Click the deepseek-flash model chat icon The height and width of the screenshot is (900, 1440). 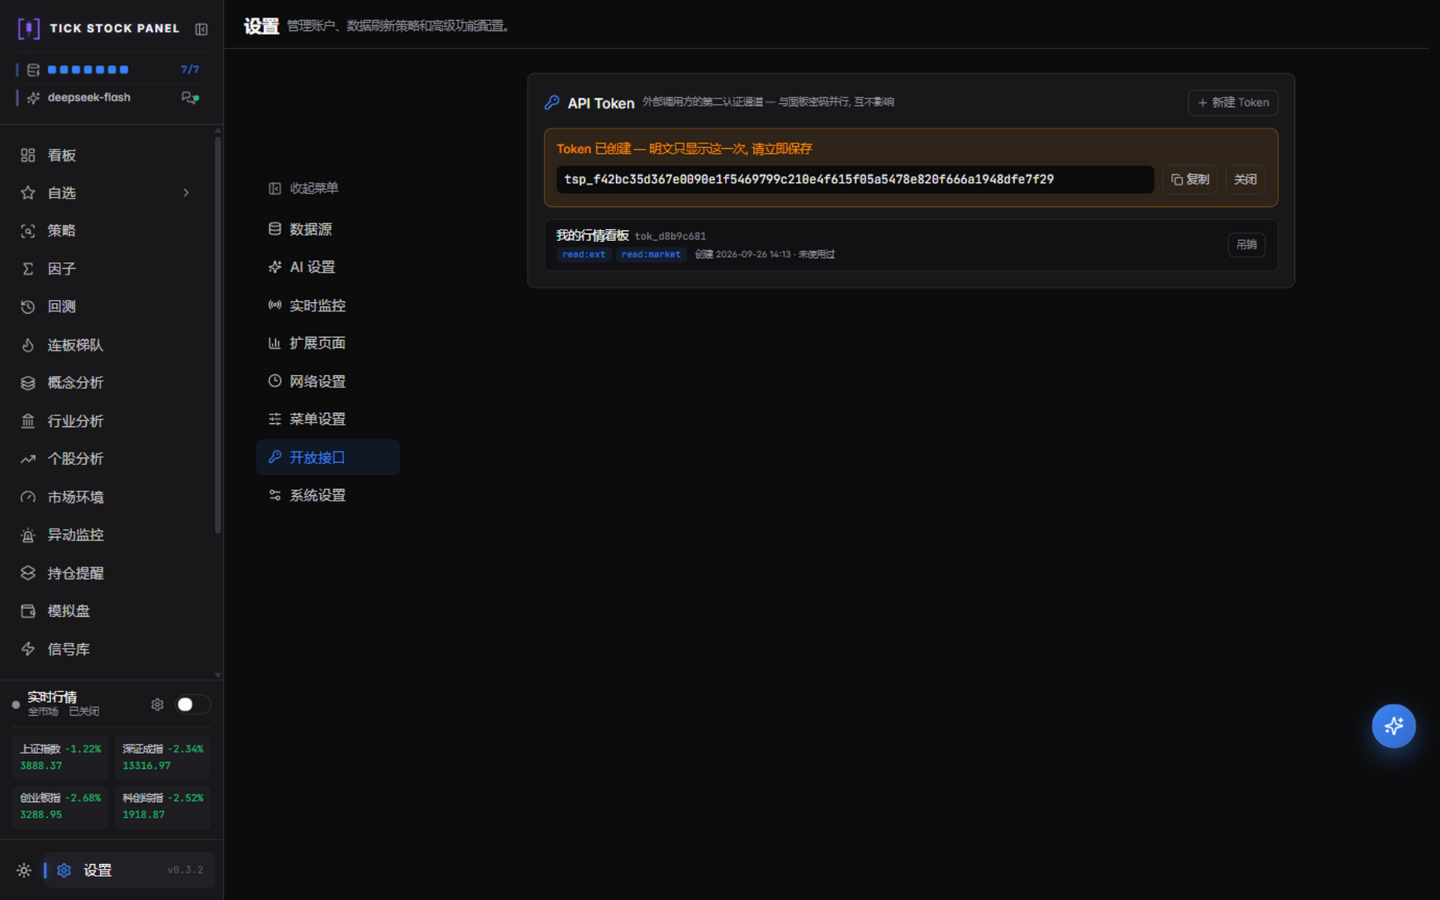click(x=190, y=98)
